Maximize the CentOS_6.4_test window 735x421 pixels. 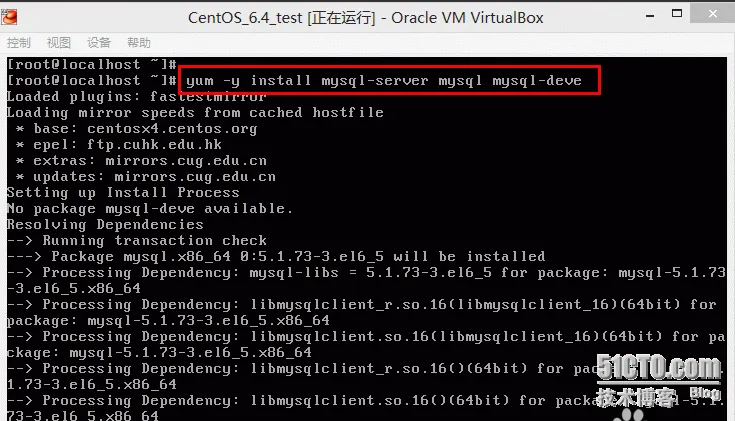point(677,14)
